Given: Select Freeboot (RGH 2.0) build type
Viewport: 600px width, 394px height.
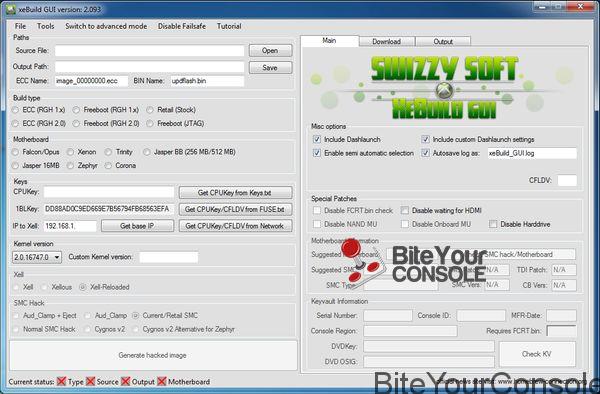Looking at the screenshot, I should coord(106,123).
